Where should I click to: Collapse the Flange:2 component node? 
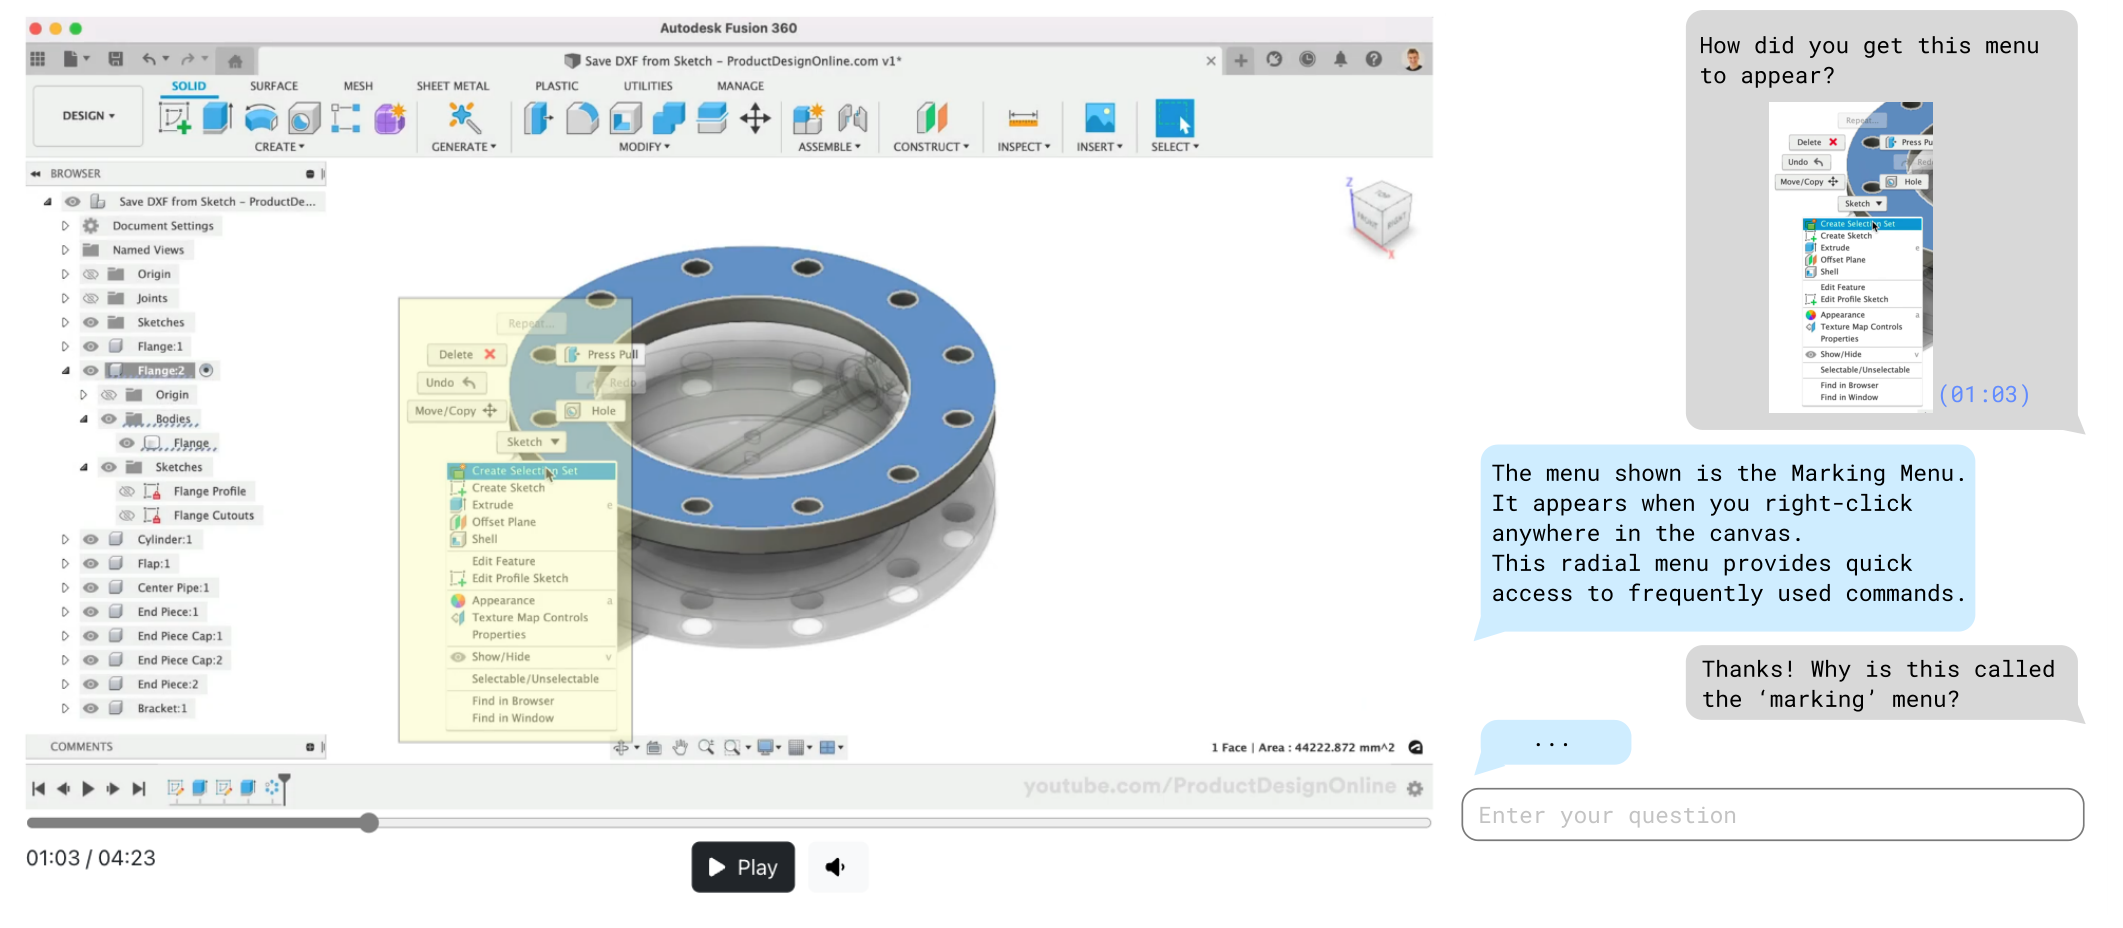pyautogui.click(x=65, y=370)
